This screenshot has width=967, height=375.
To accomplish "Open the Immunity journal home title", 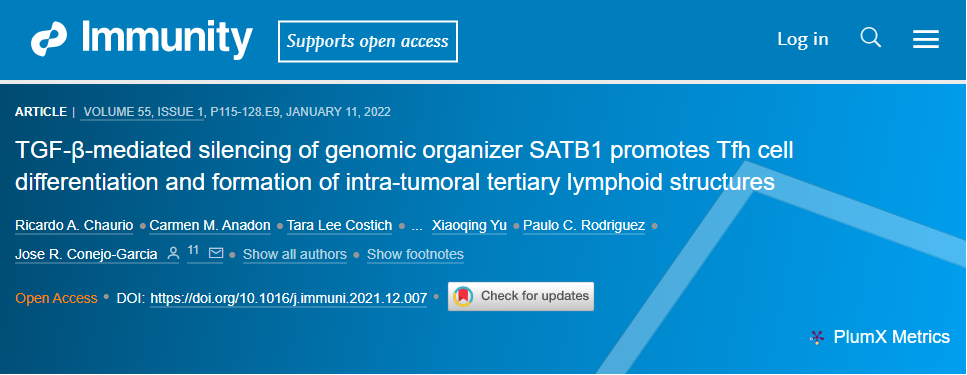I will tap(167, 39).
